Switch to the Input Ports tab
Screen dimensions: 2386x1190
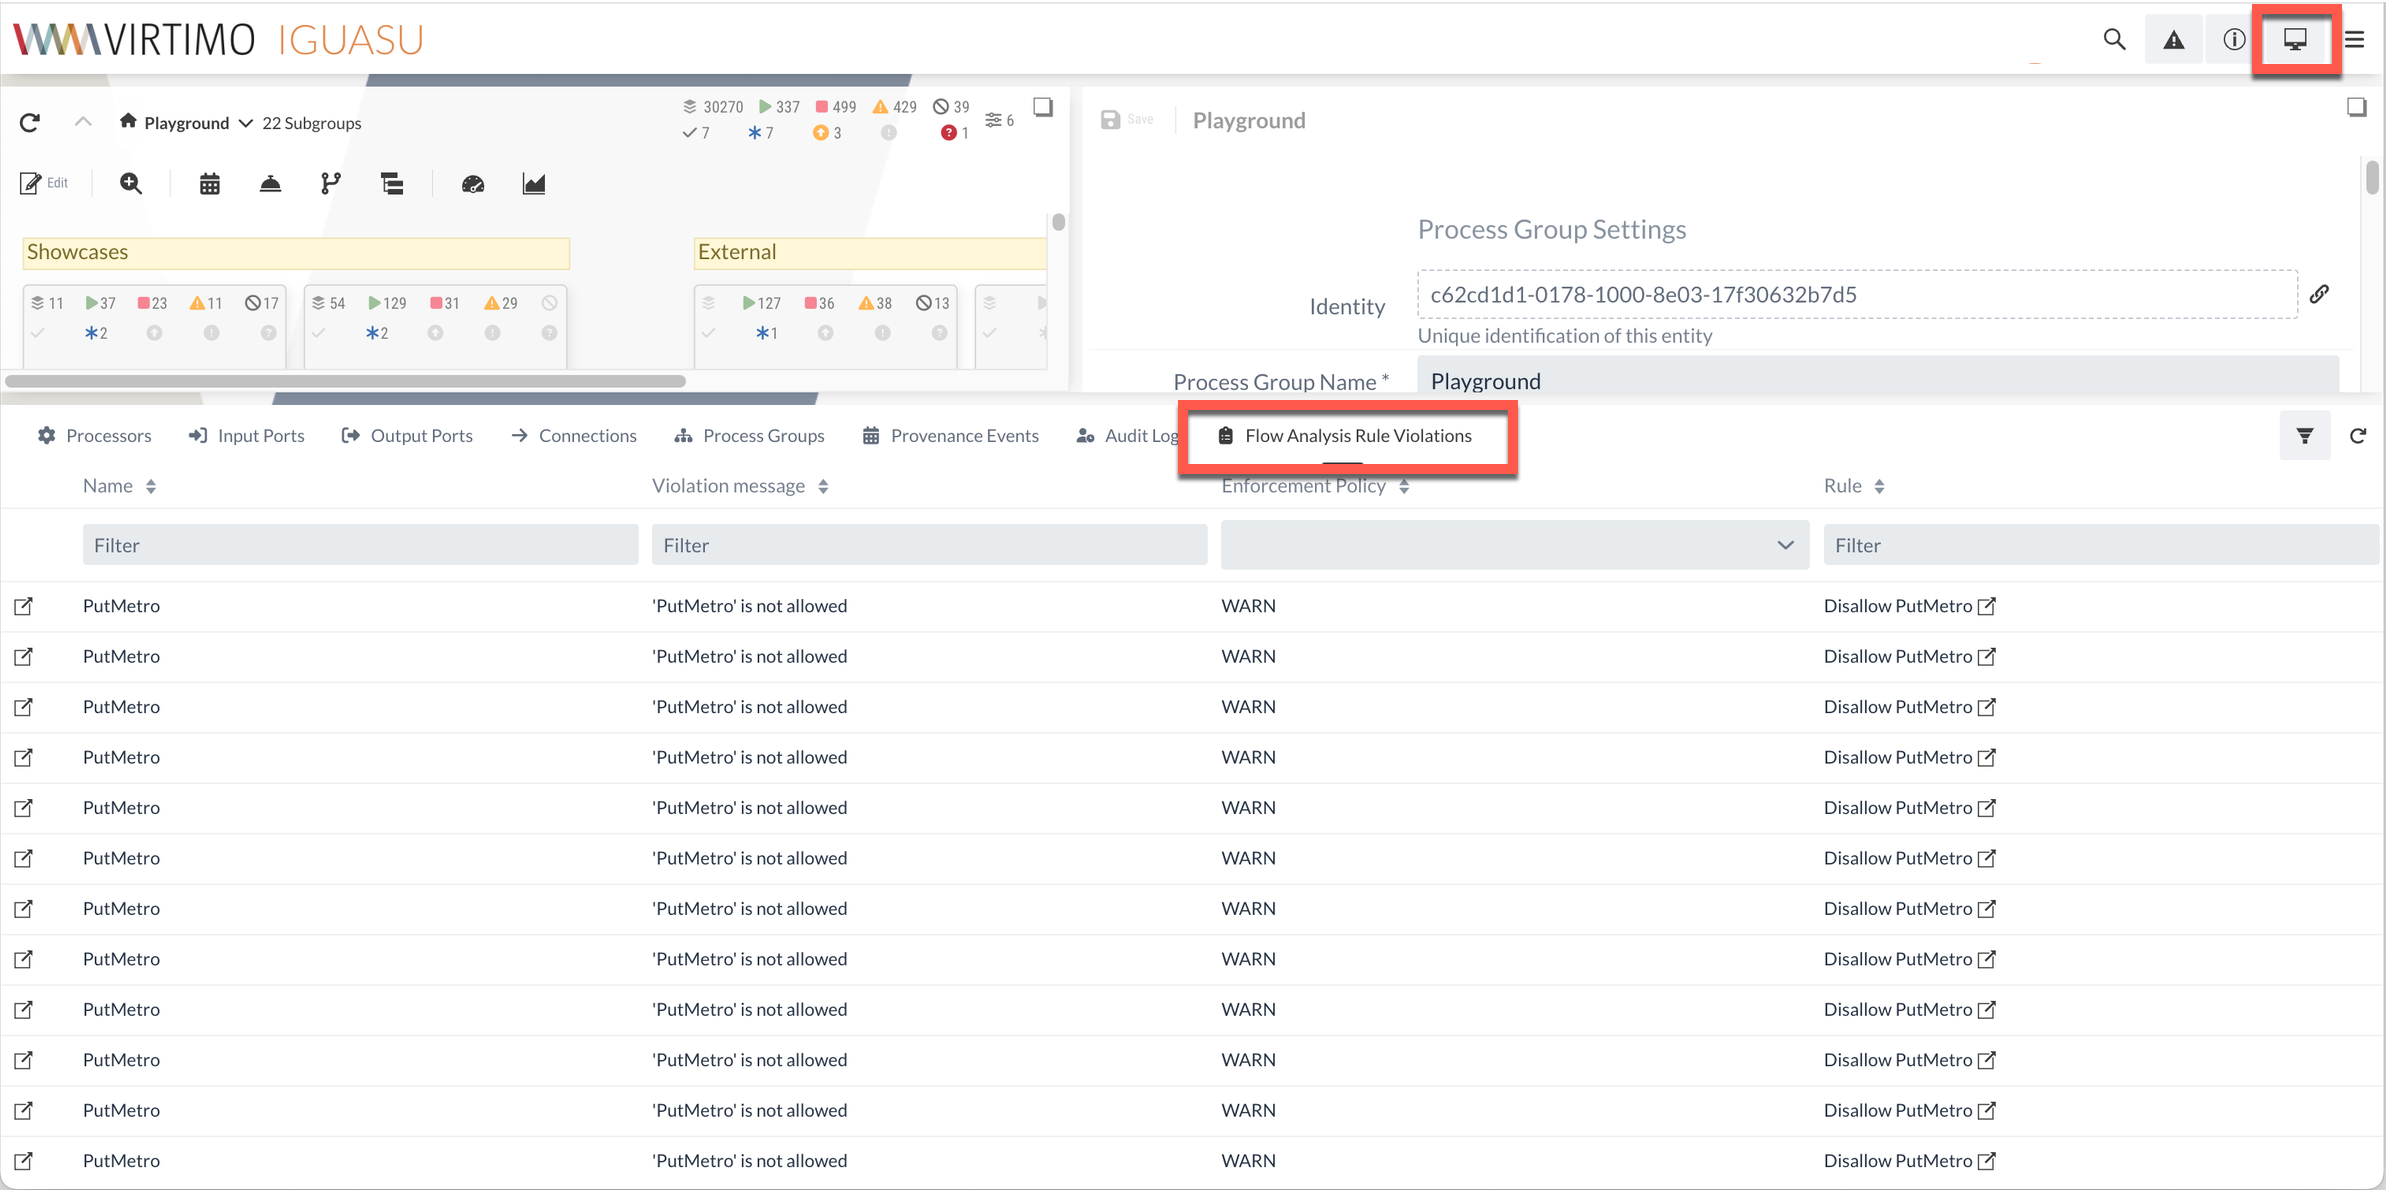tap(247, 436)
